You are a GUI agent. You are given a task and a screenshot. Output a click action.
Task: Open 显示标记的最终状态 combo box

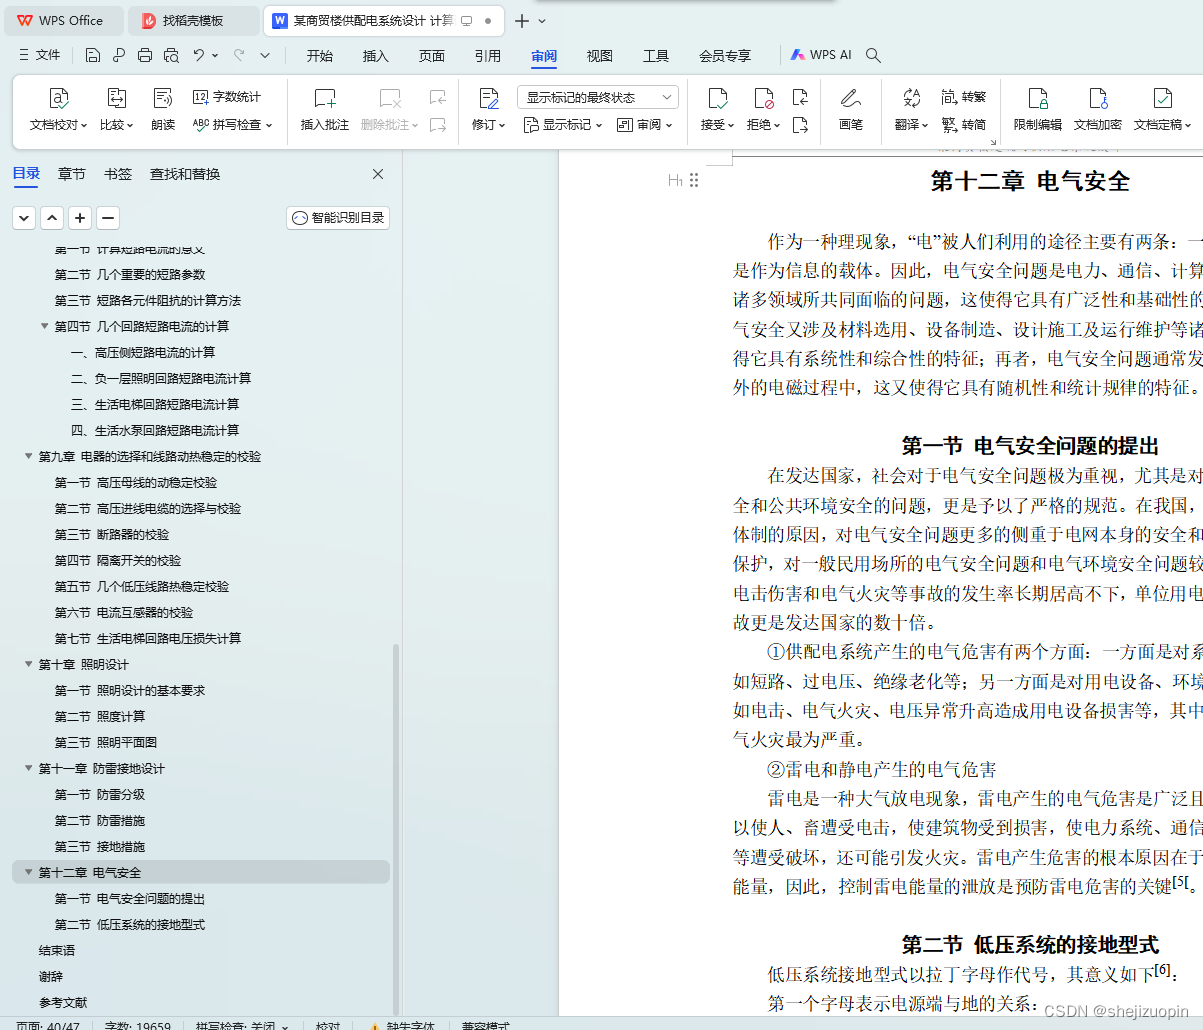[x=598, y=97]
